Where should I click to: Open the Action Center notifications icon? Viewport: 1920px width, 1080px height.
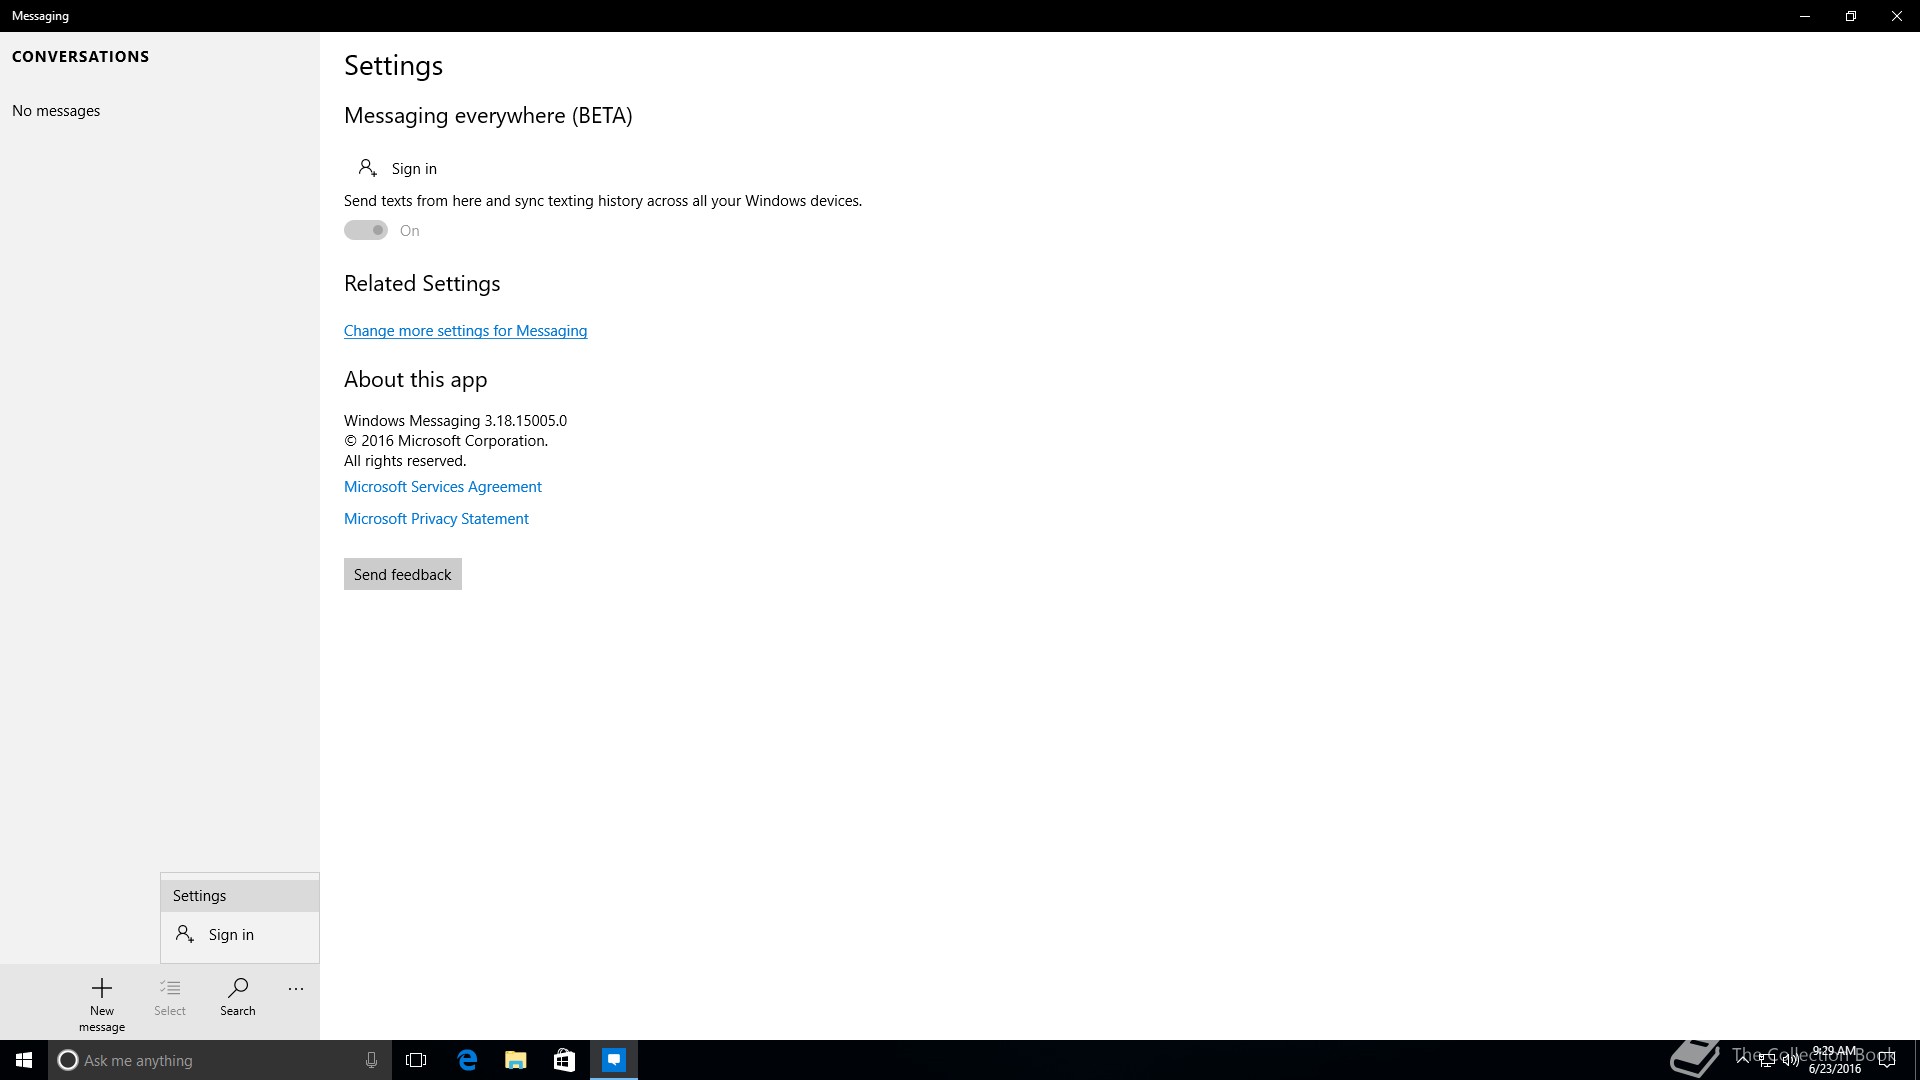coord(1887,1060)
